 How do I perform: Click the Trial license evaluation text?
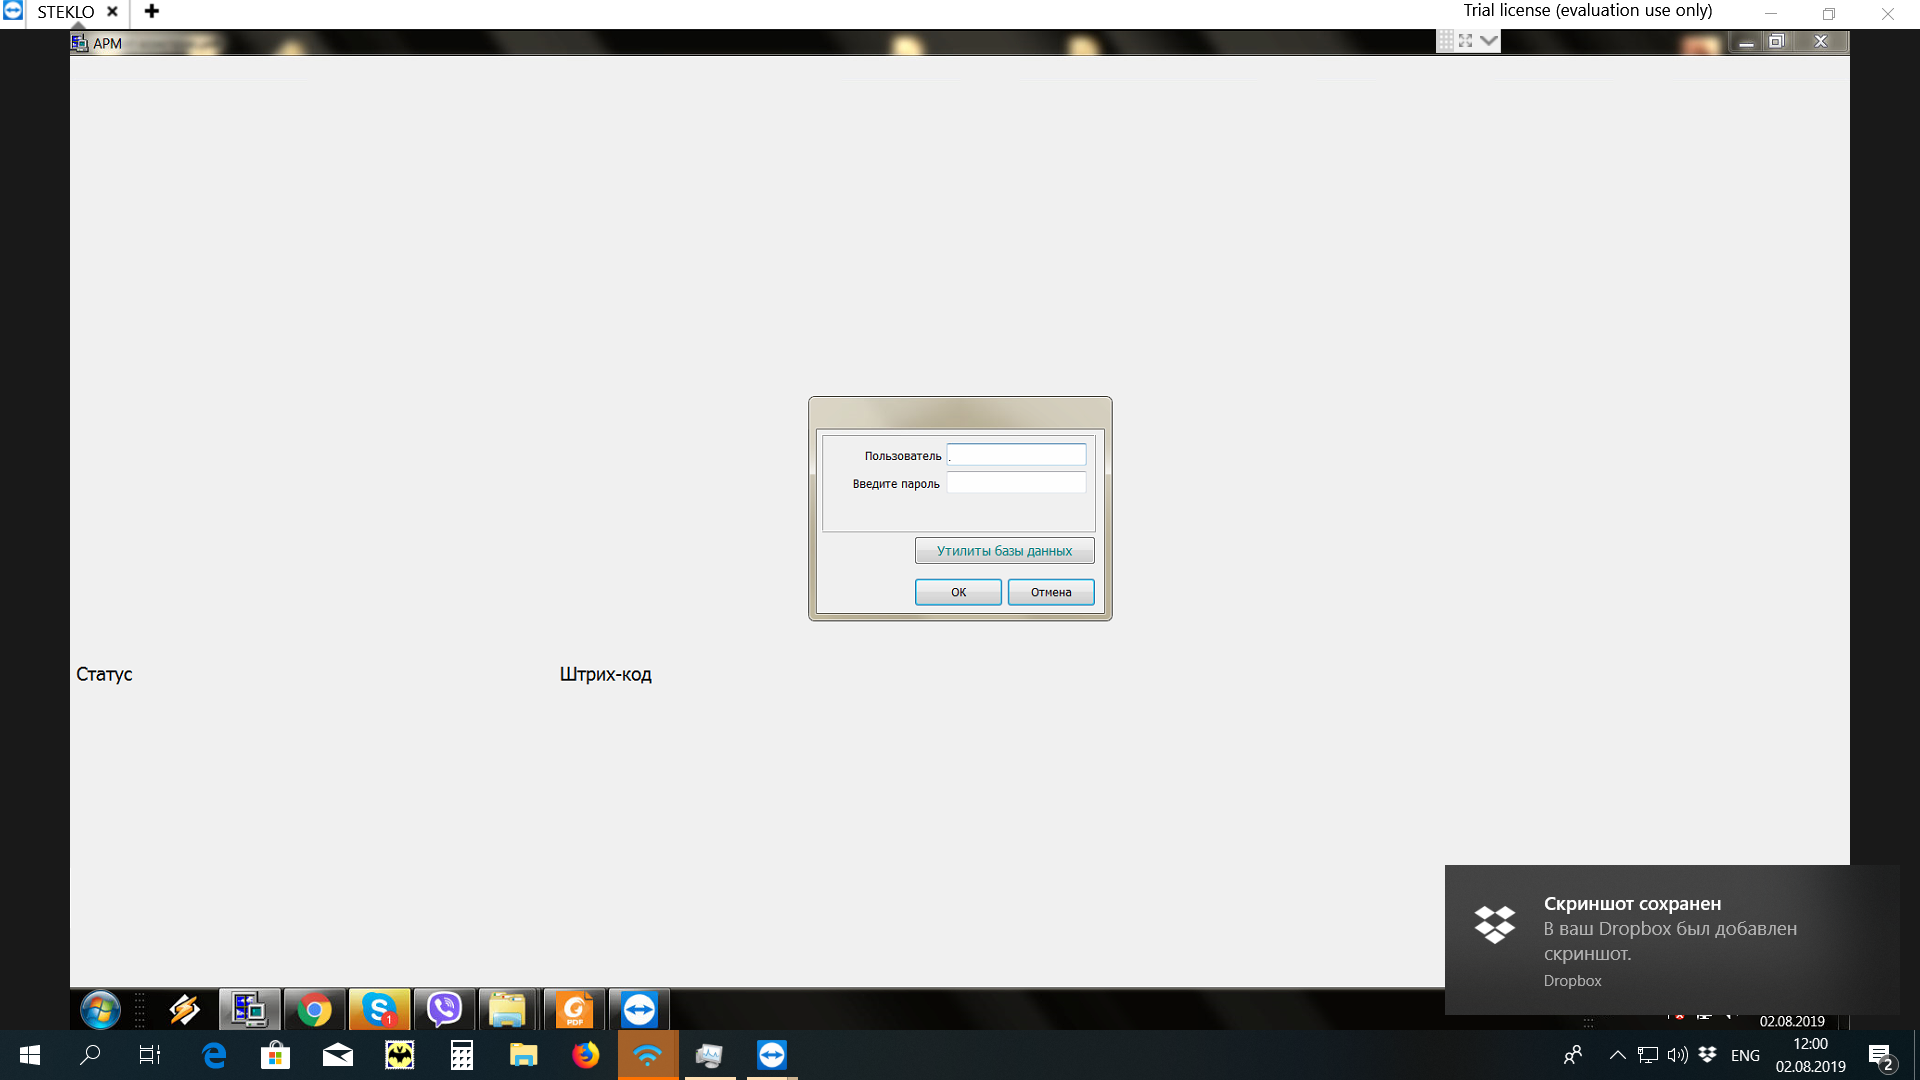pyautogui.click(x=1588, y=11)
